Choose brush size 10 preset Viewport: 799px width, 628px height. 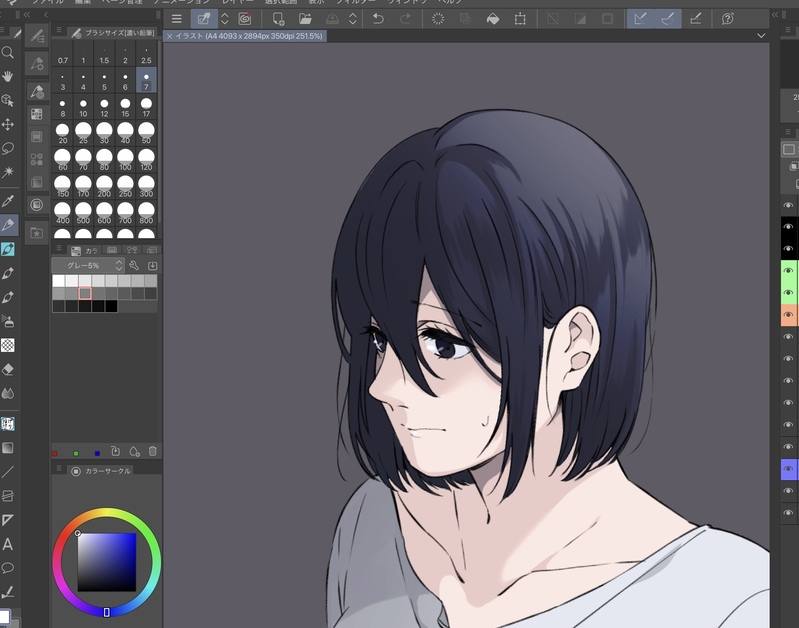pyautogui.click(x=83, y=108)
